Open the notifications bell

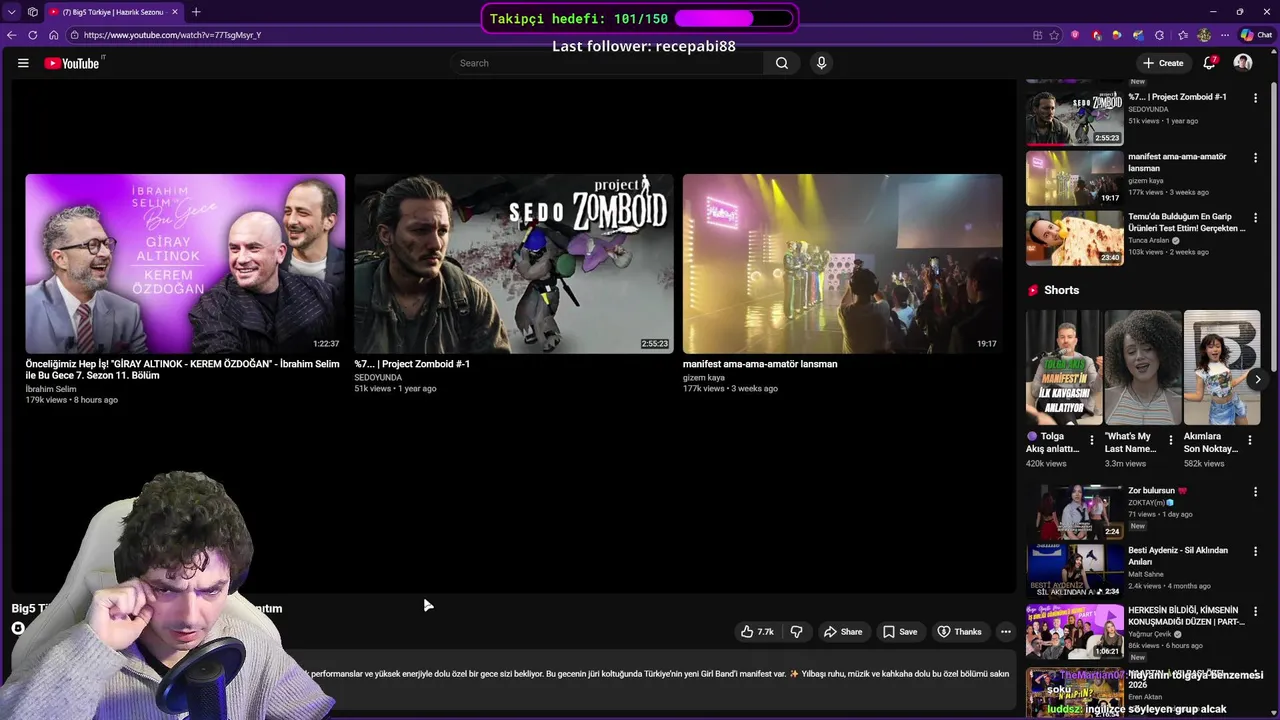pyautogui.click(x=1209, y=63)
